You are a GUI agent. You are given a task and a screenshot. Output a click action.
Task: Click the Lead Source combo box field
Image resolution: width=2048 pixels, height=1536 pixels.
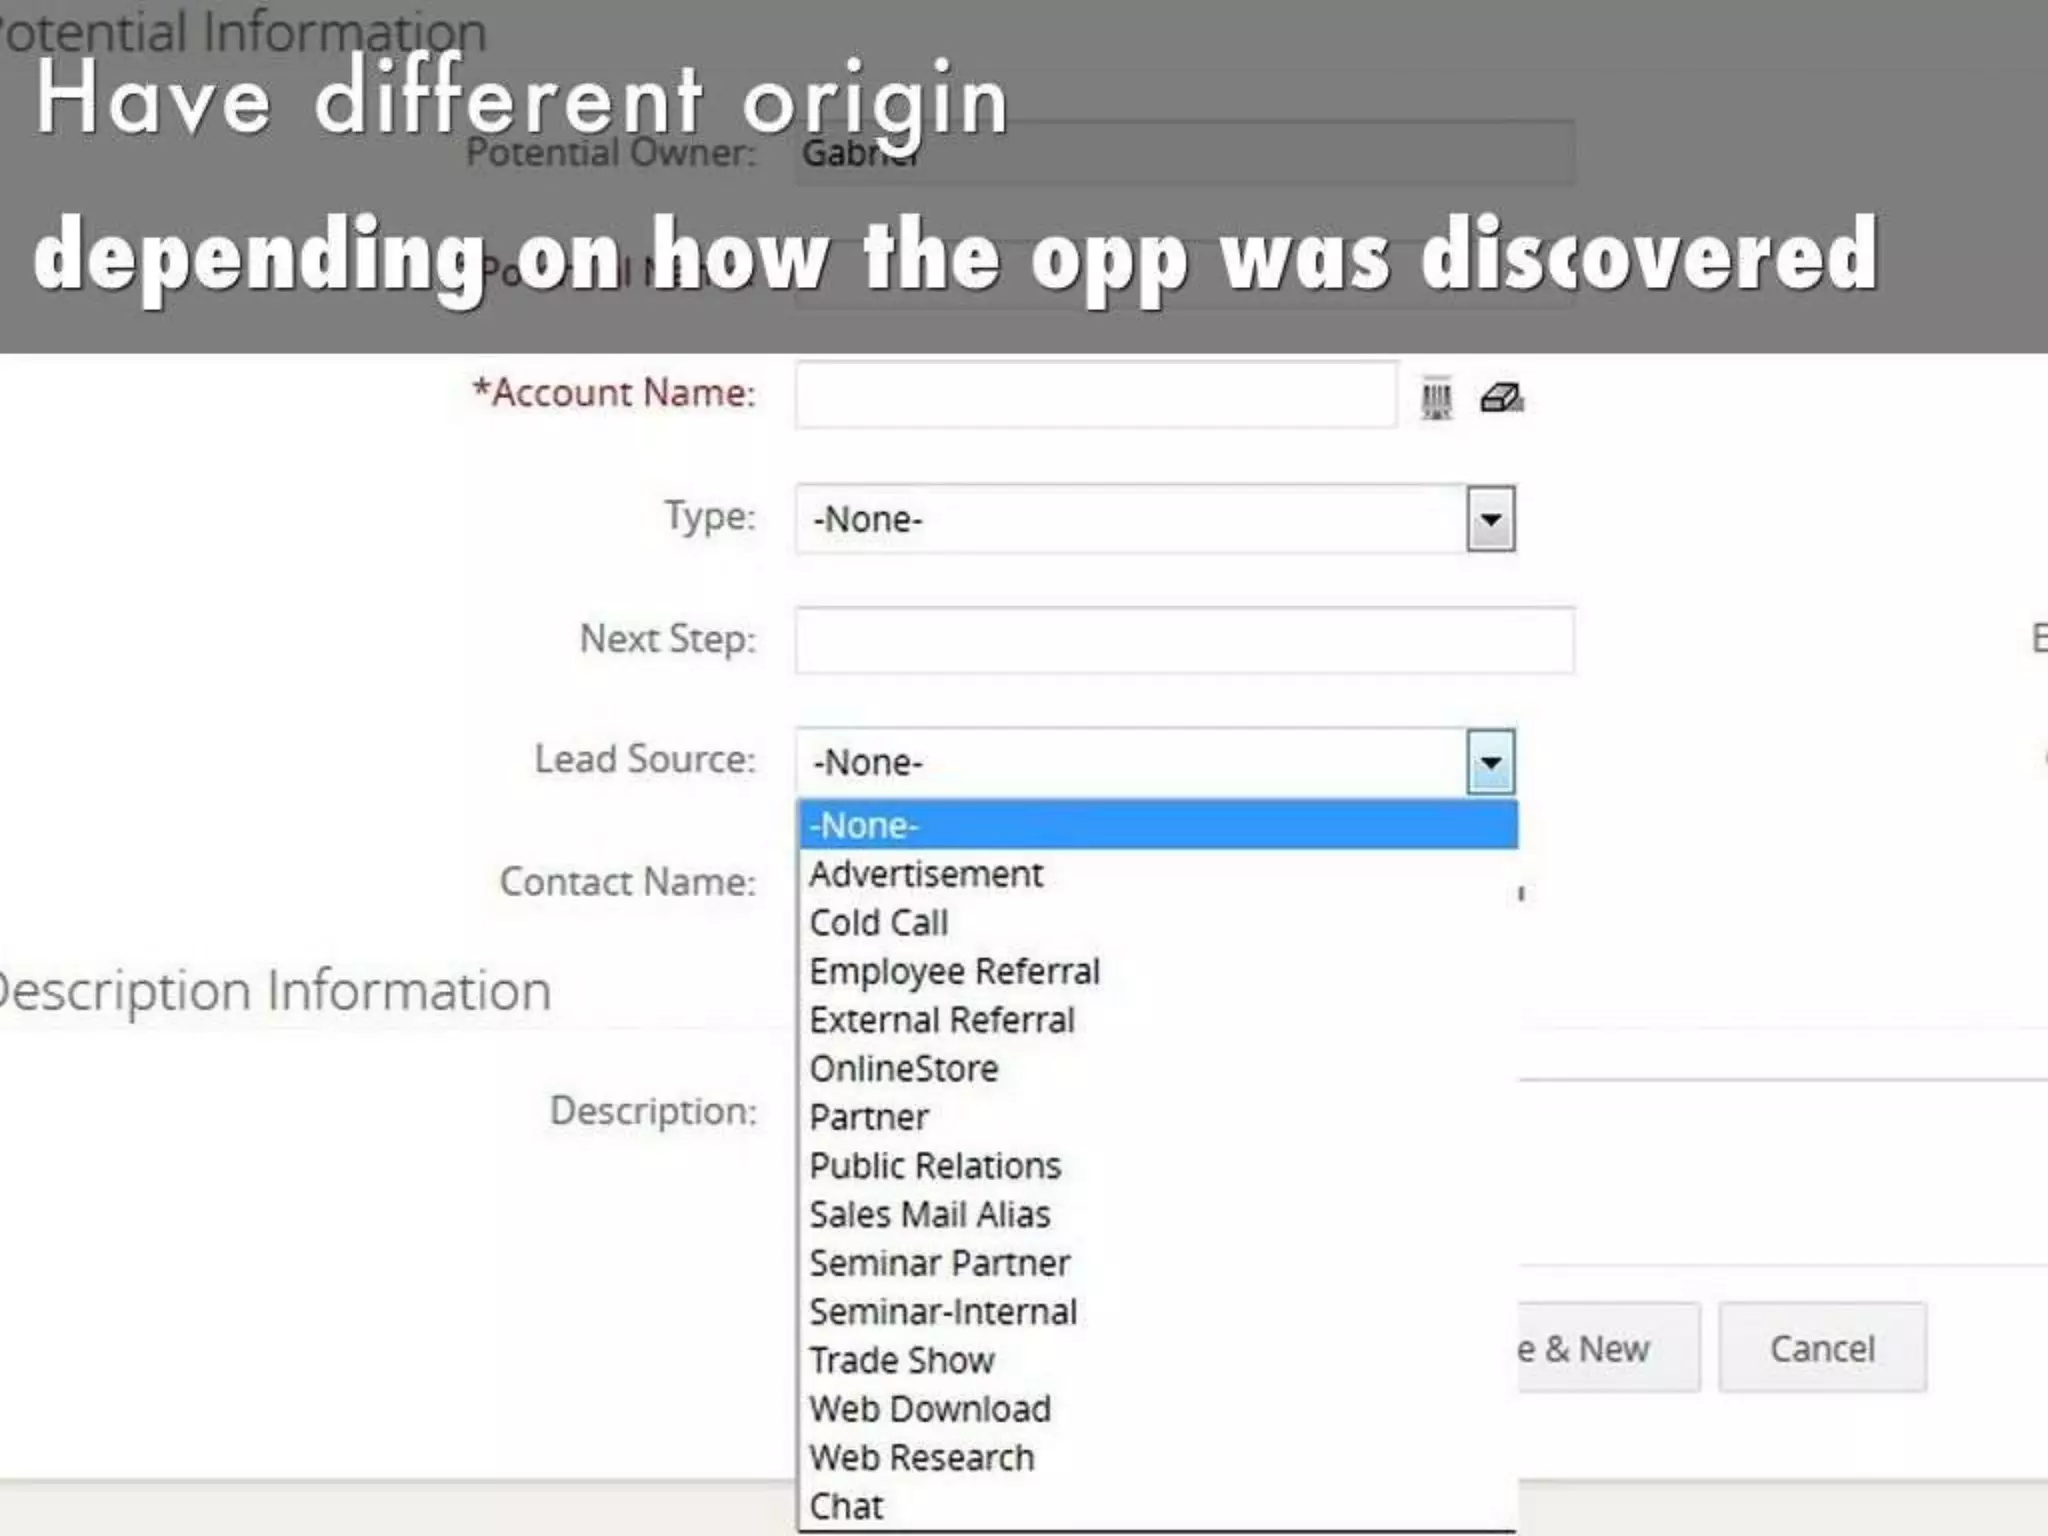pyautogui.click(x=1130, y=762)
